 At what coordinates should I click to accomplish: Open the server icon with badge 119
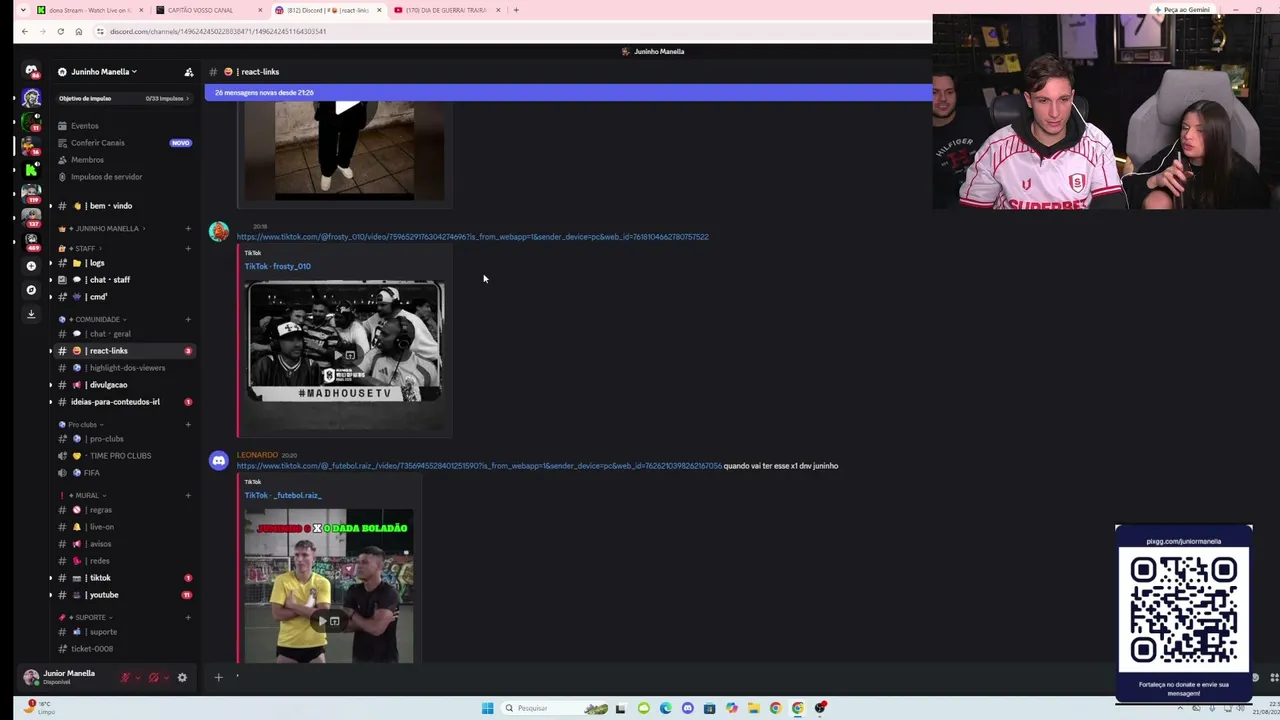pyautogui.click(x=31, y=193)
